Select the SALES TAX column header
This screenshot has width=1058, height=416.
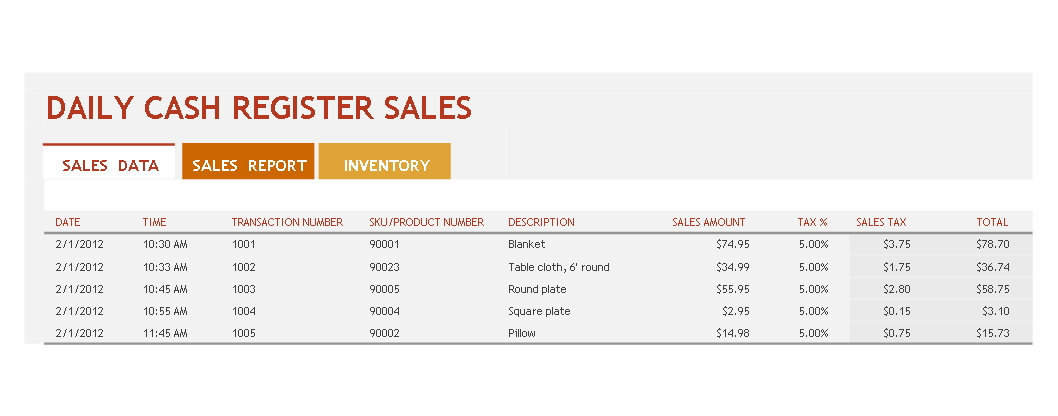pyautogui.click(x=881, y=222)
